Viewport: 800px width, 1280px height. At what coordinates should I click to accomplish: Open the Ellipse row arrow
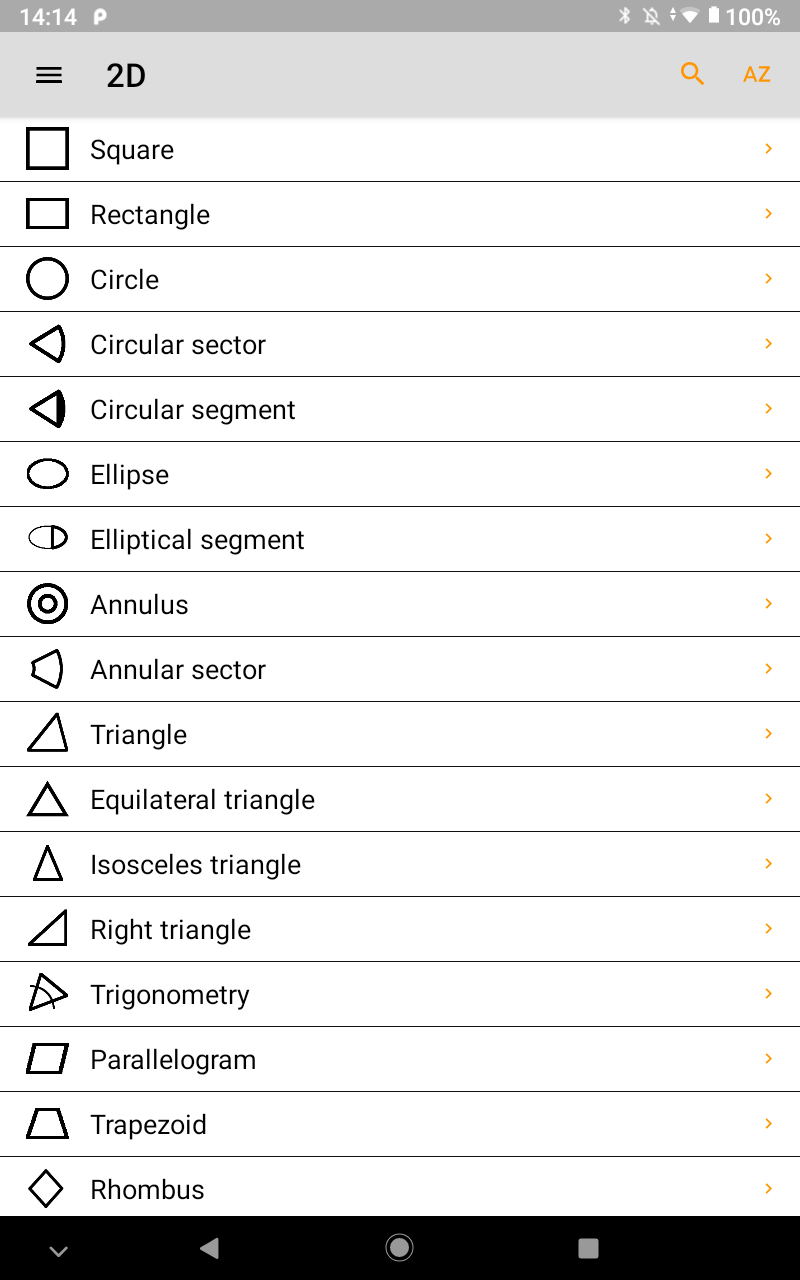[768, 474]
